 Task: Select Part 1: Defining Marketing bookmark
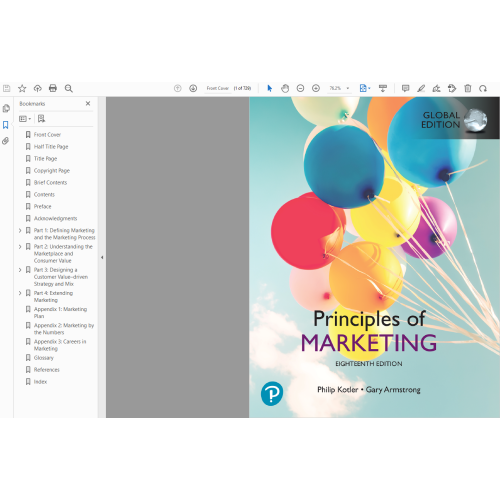[64, 234]
